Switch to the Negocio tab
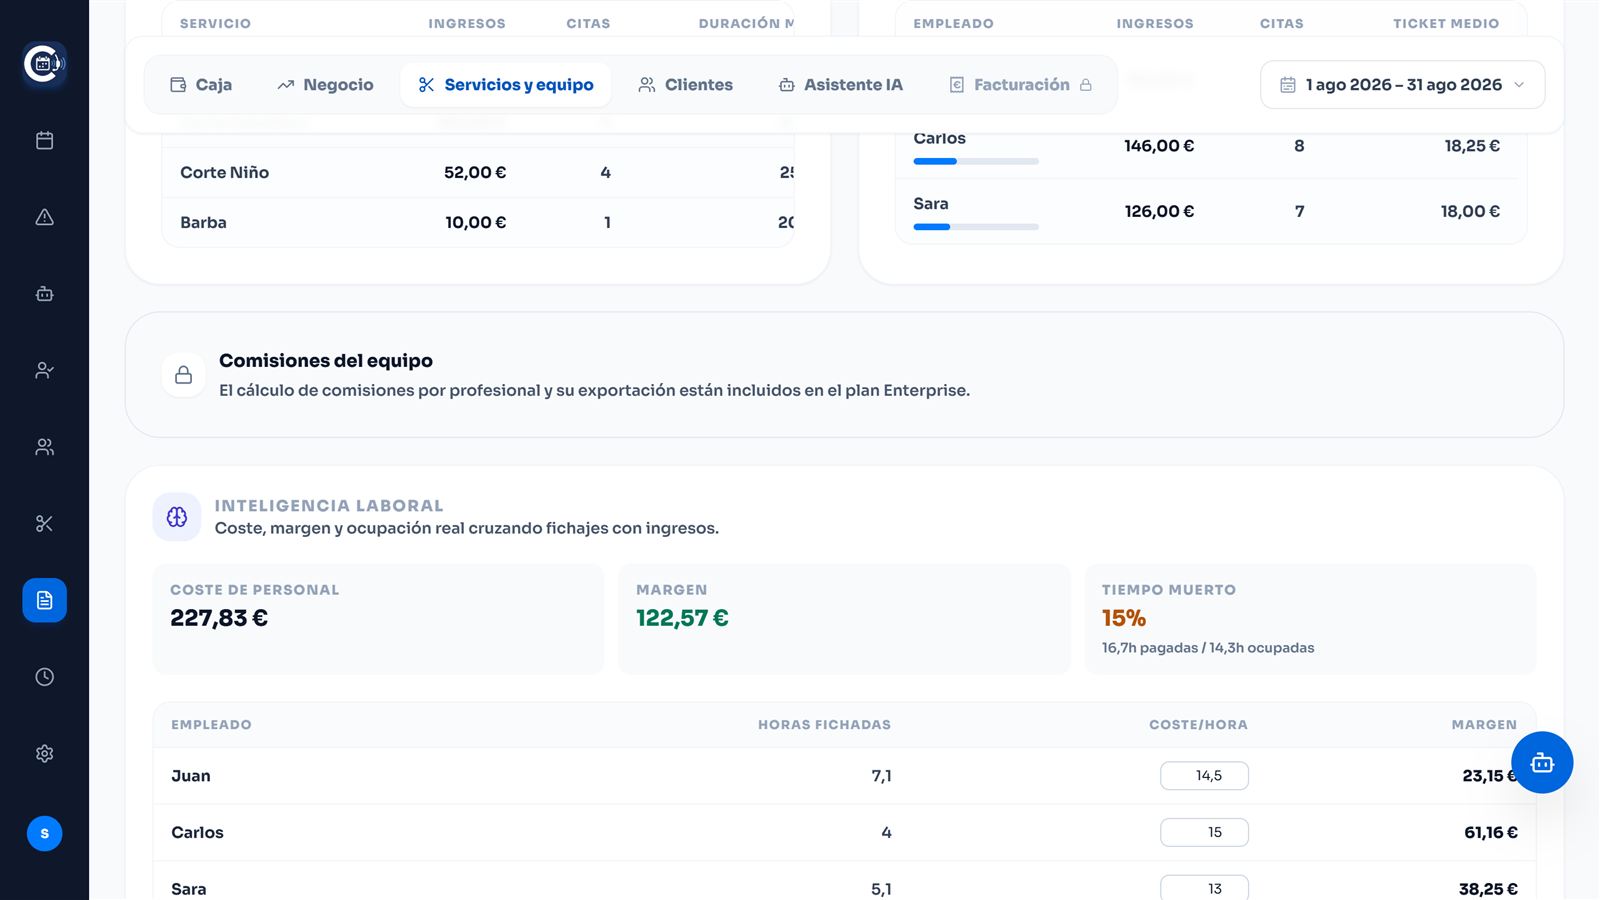This screenshot has width=1600, height=900. pos(325,85)
